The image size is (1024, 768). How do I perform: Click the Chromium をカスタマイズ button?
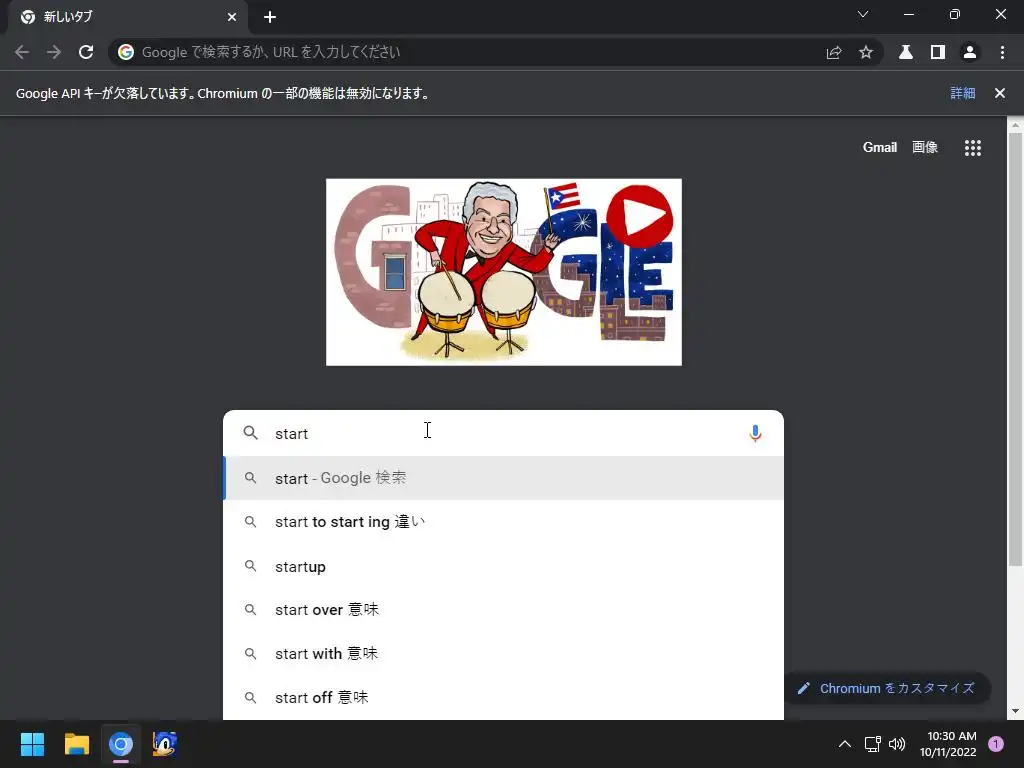(x=887, y=688)
